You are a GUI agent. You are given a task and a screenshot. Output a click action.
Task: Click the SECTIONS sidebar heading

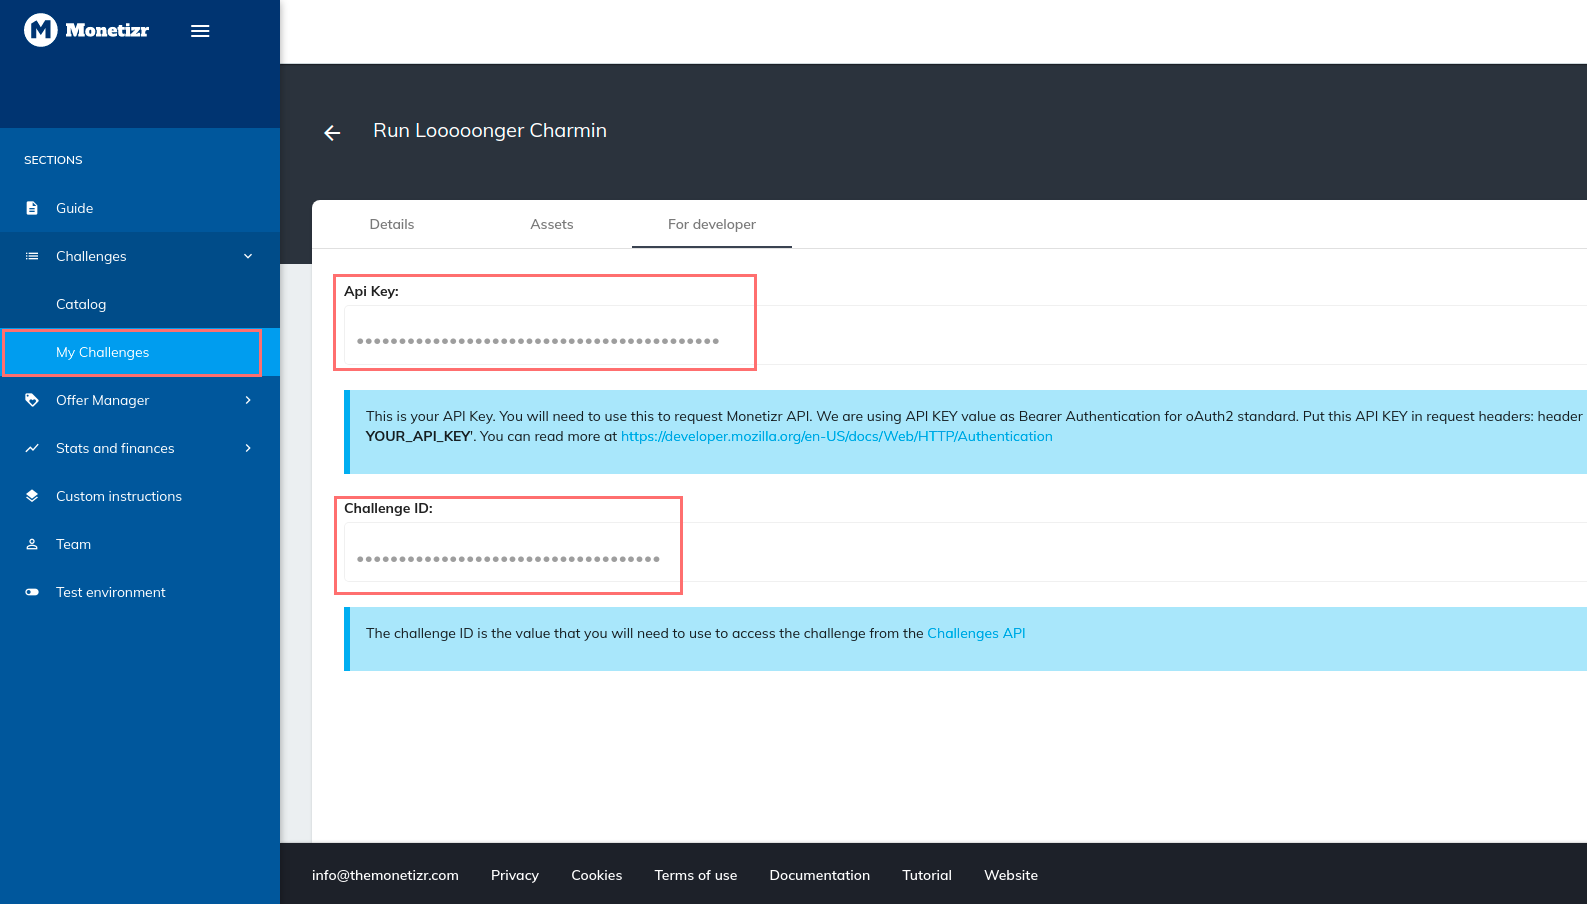pyautogui.click(x=53, y=160)
